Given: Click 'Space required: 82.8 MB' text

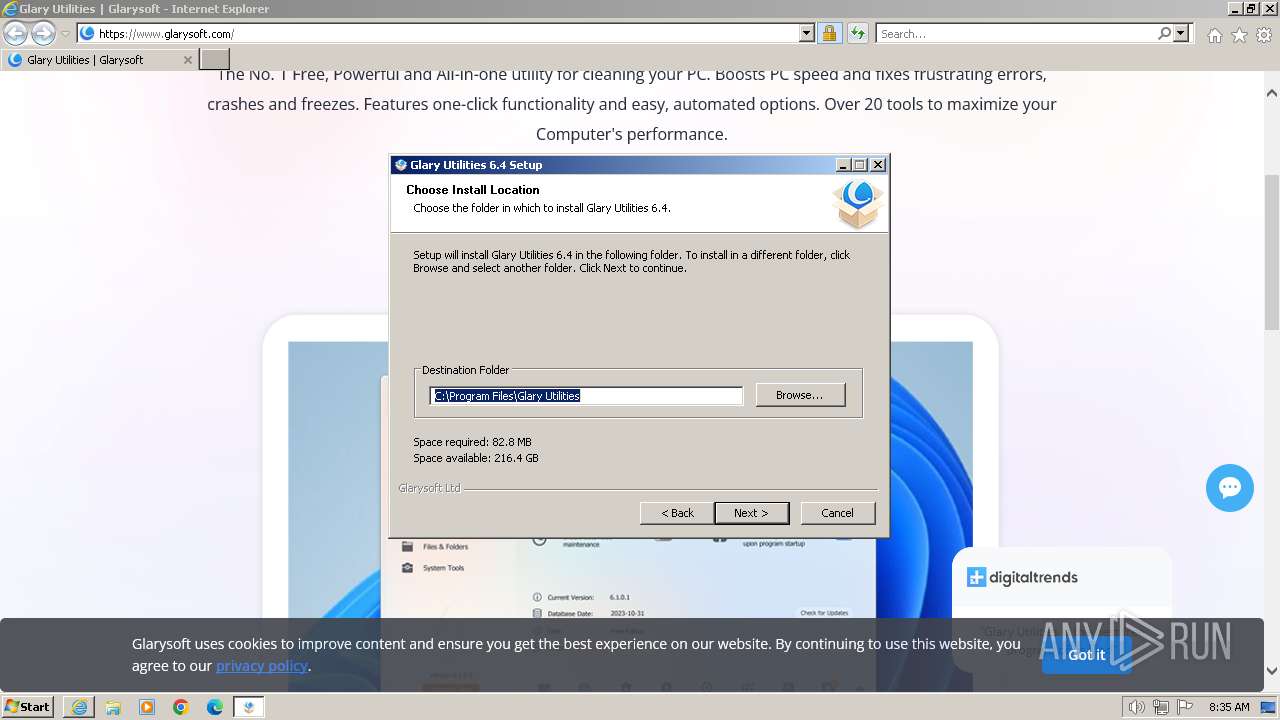Looking at the screenshot, I should [472, 442].
